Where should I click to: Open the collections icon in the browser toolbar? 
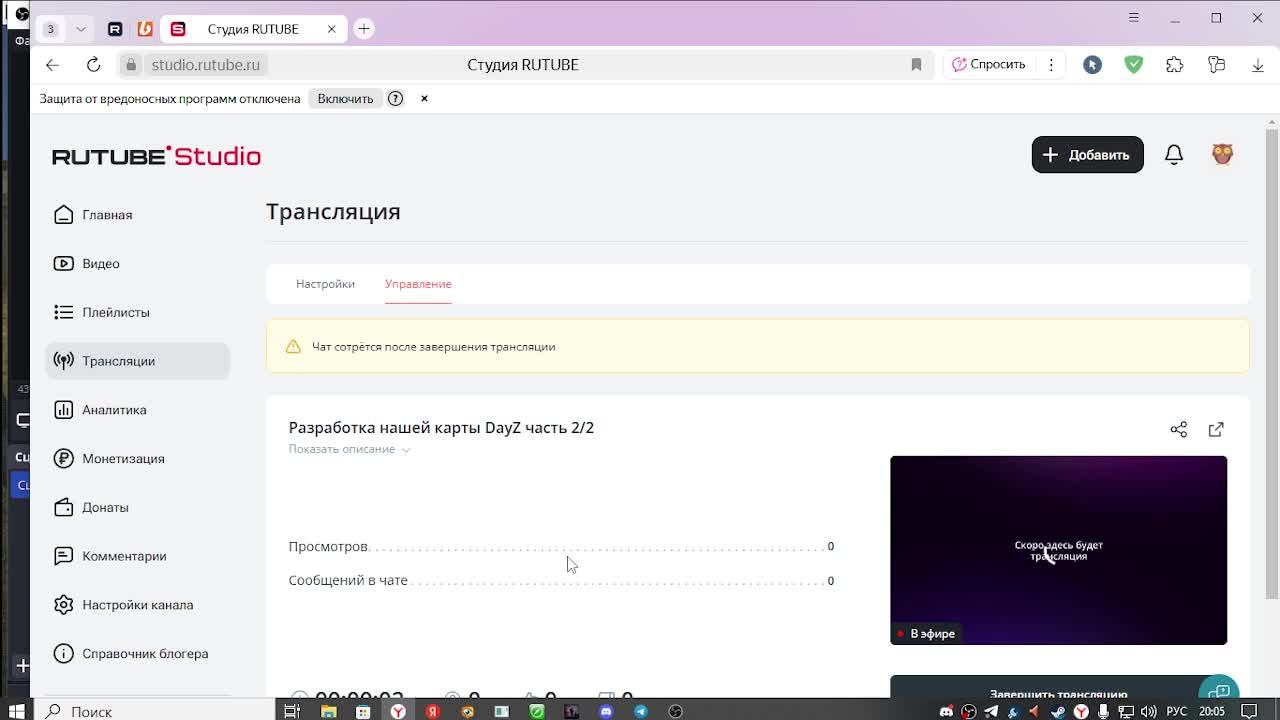[1216, 65]
